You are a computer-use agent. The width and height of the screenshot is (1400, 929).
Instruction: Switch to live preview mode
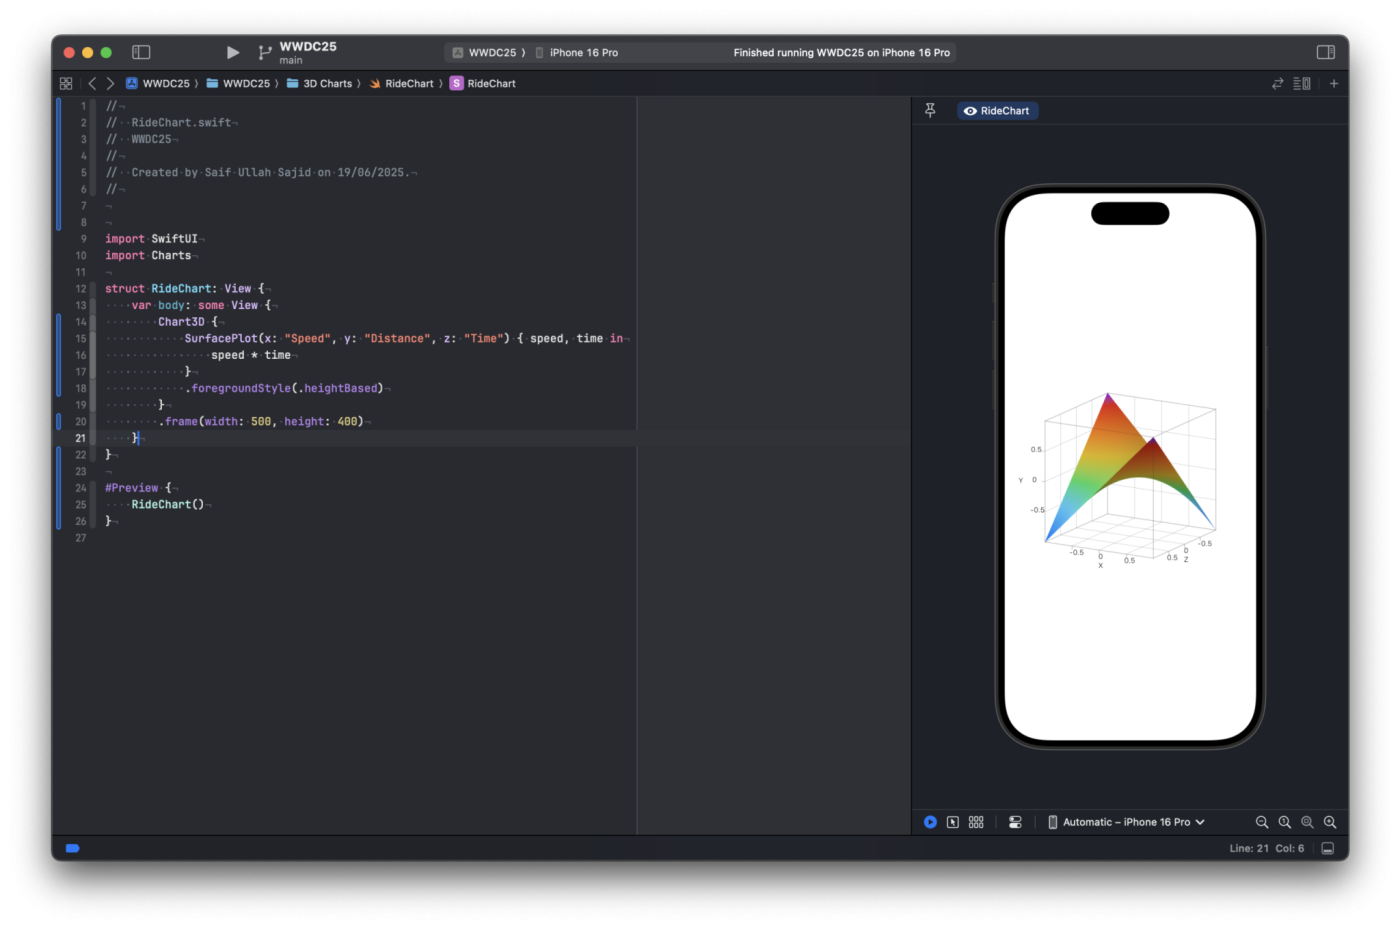pyautogui.click(x=930, y=822)
